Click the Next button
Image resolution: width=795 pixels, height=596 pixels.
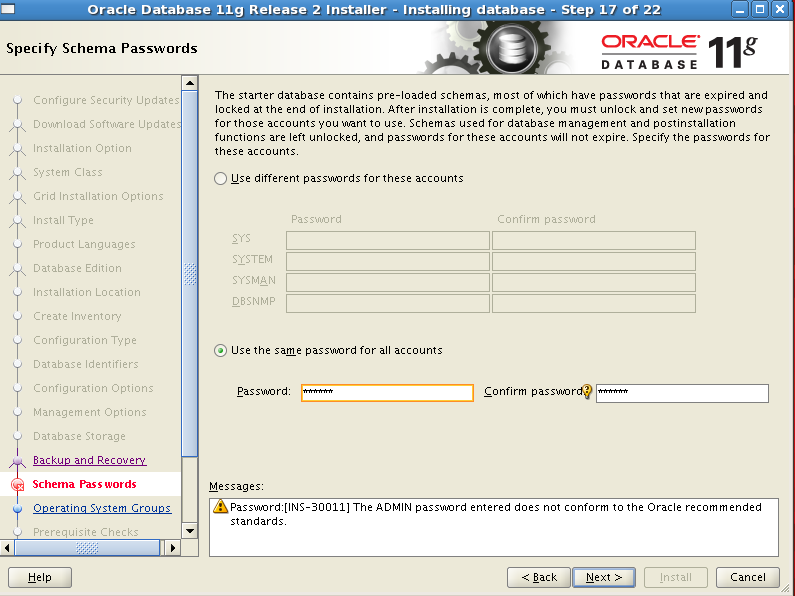603,577
